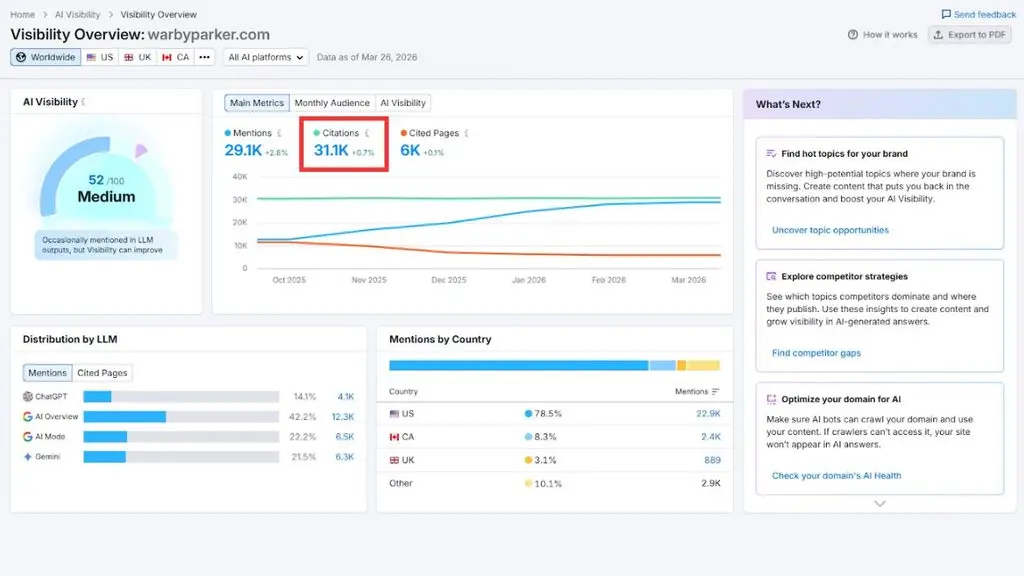Toggle the Cited Pages series on the chart
This screenshot has height=576, width=1024.
coord(430,133)
